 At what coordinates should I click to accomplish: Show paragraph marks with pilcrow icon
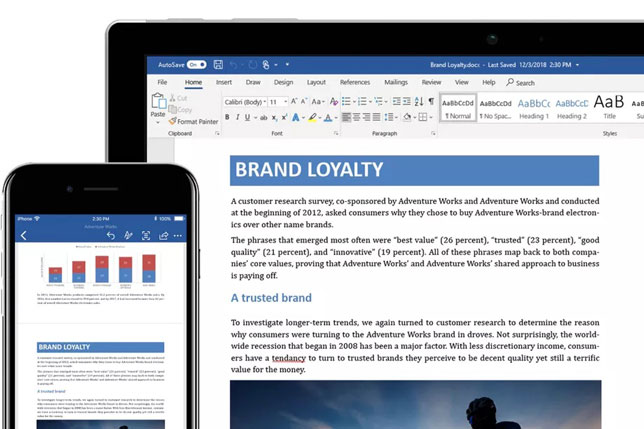[431, 101]
